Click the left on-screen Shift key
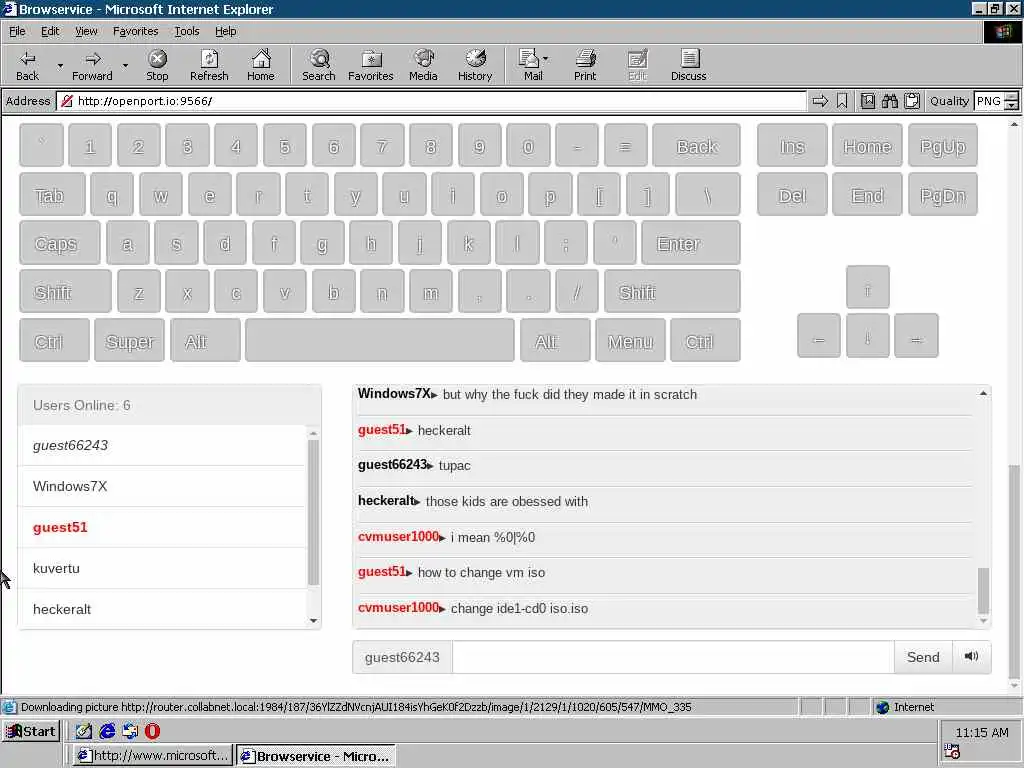 (65, 291)
